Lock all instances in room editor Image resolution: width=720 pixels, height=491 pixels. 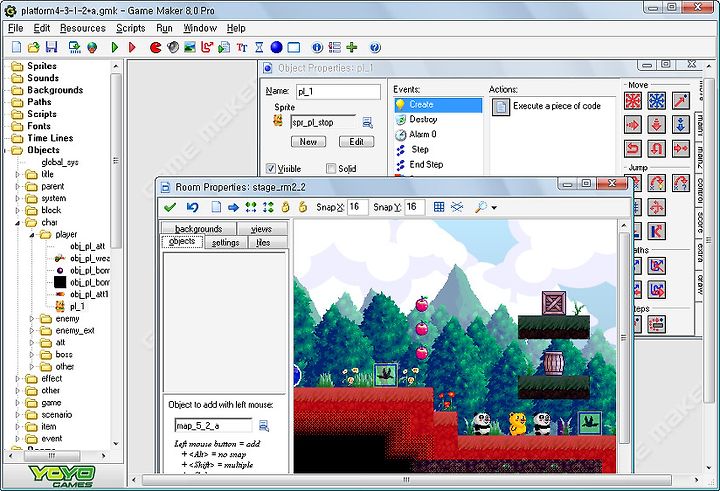pos(285,207)
